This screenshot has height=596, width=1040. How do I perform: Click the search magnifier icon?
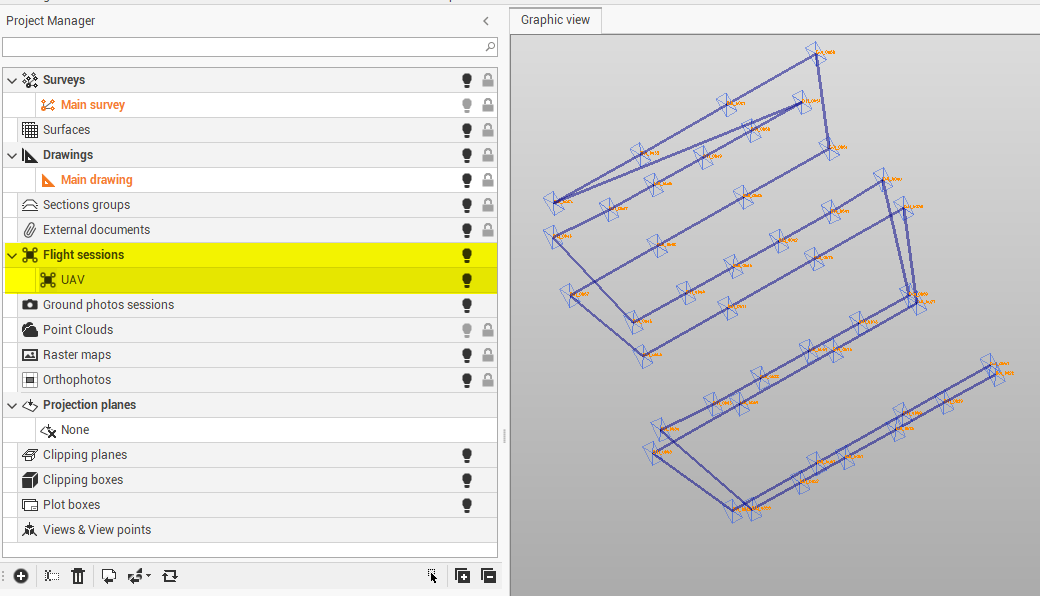(490, 47)
